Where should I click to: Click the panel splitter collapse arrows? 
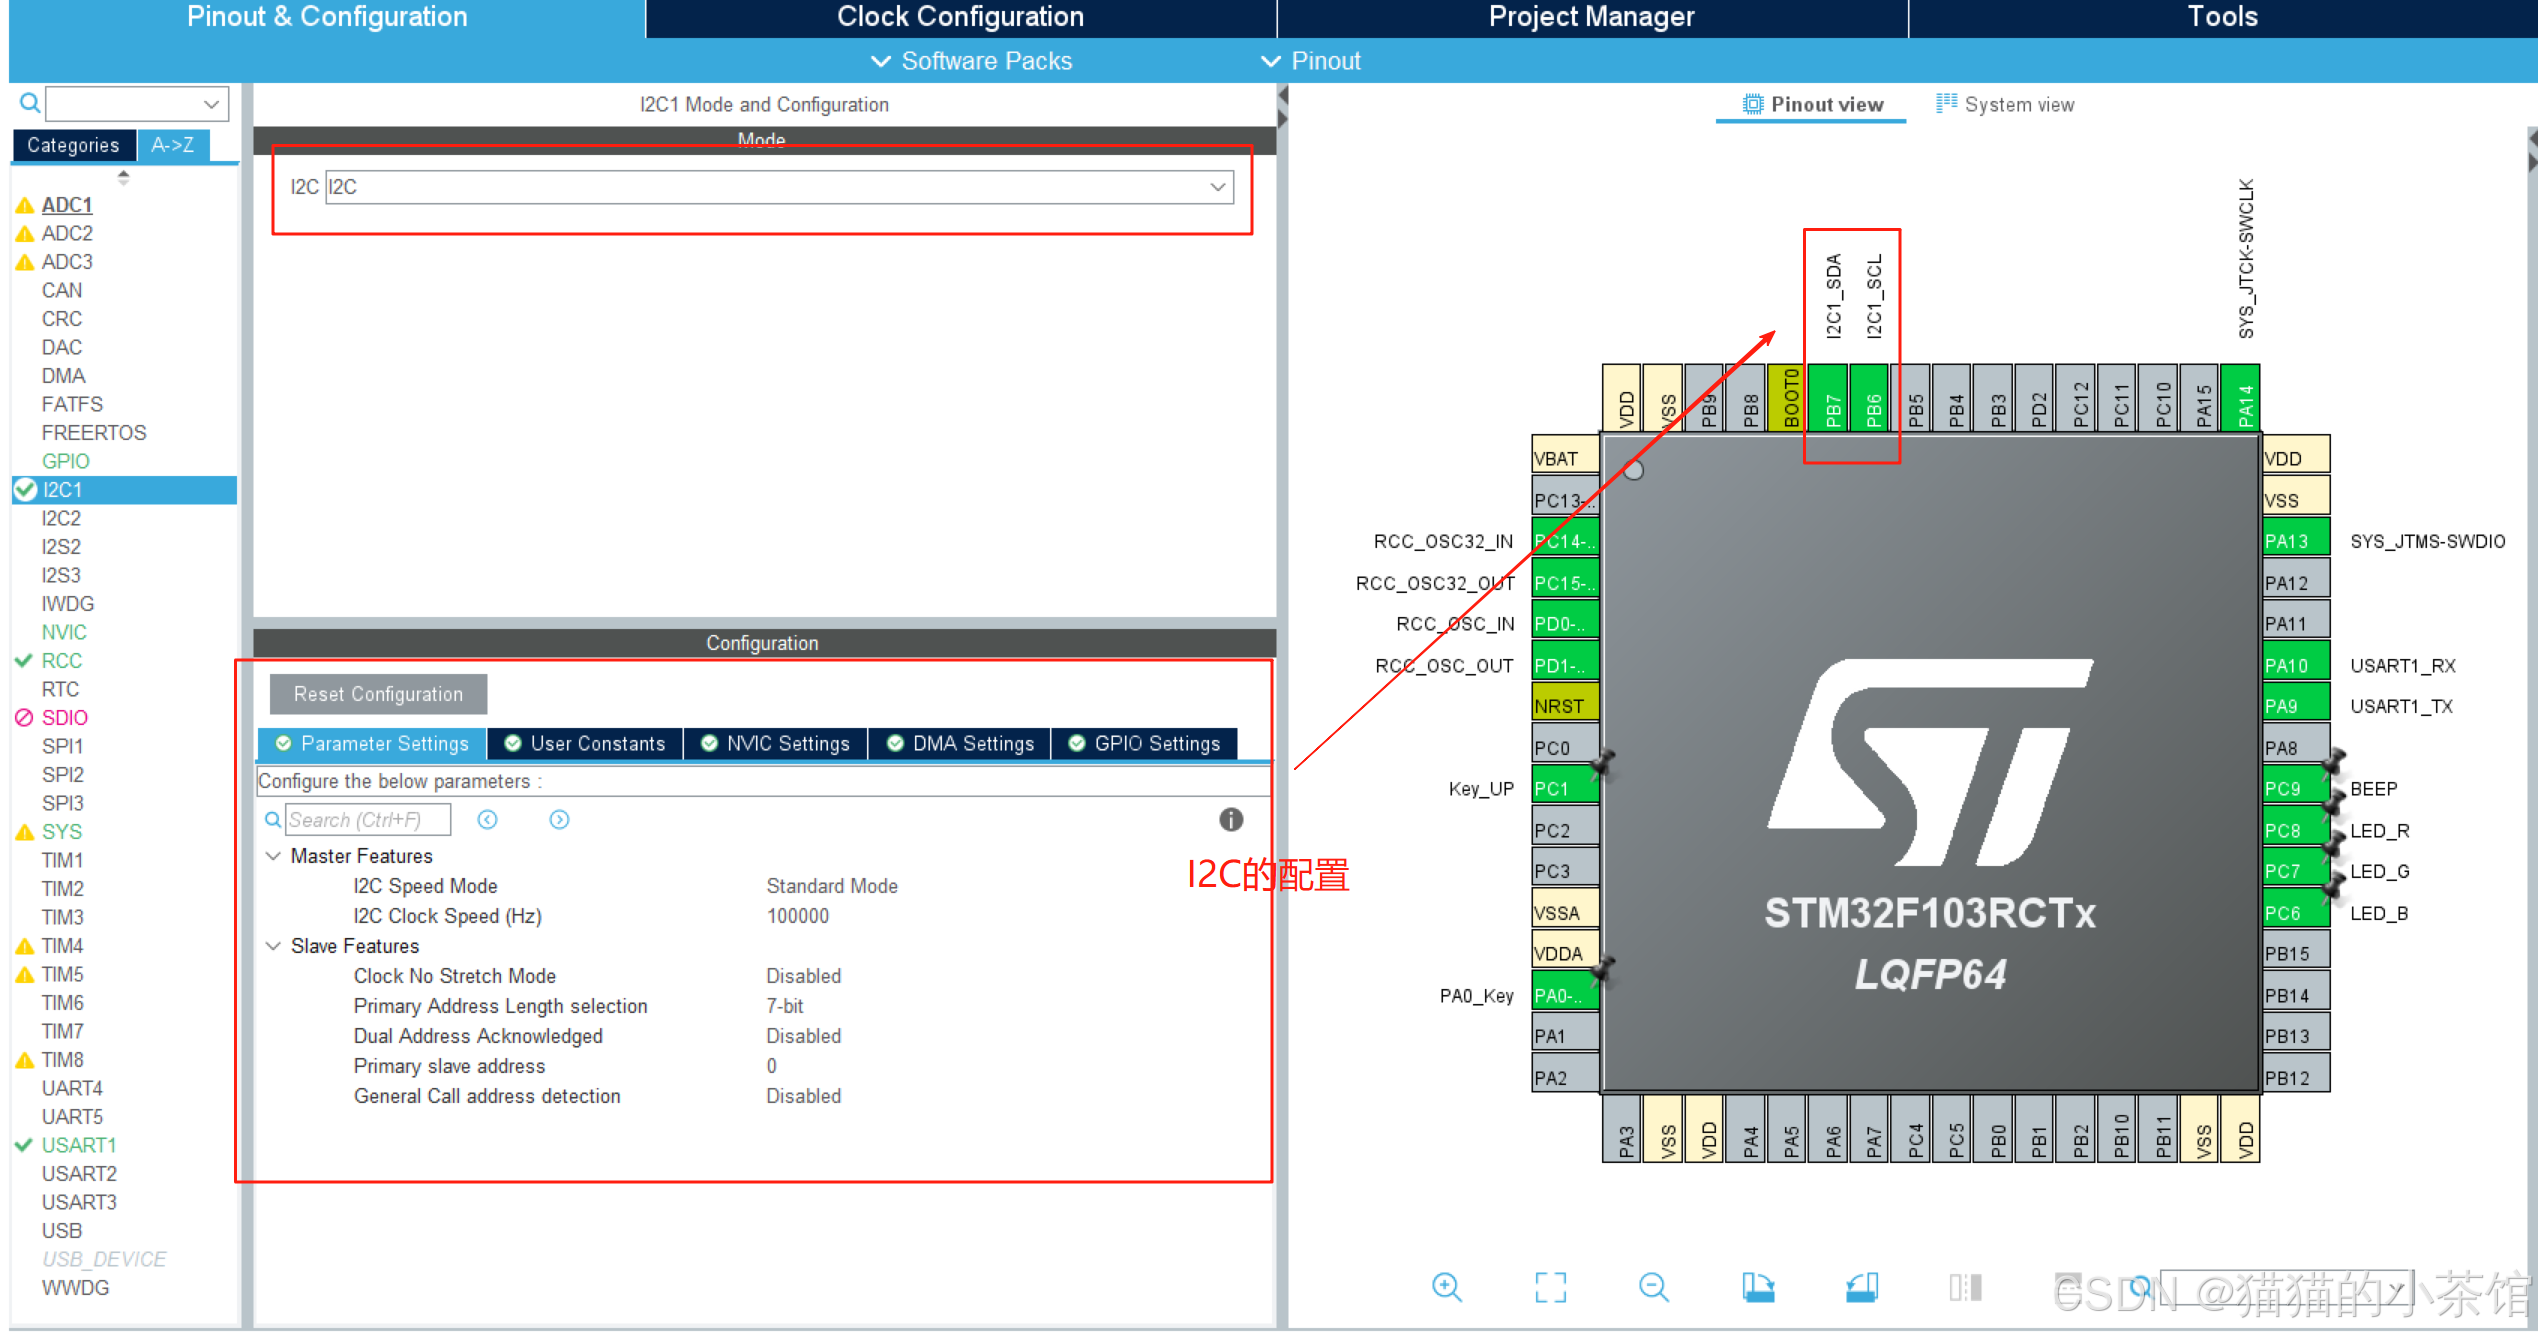[1283, 107]
